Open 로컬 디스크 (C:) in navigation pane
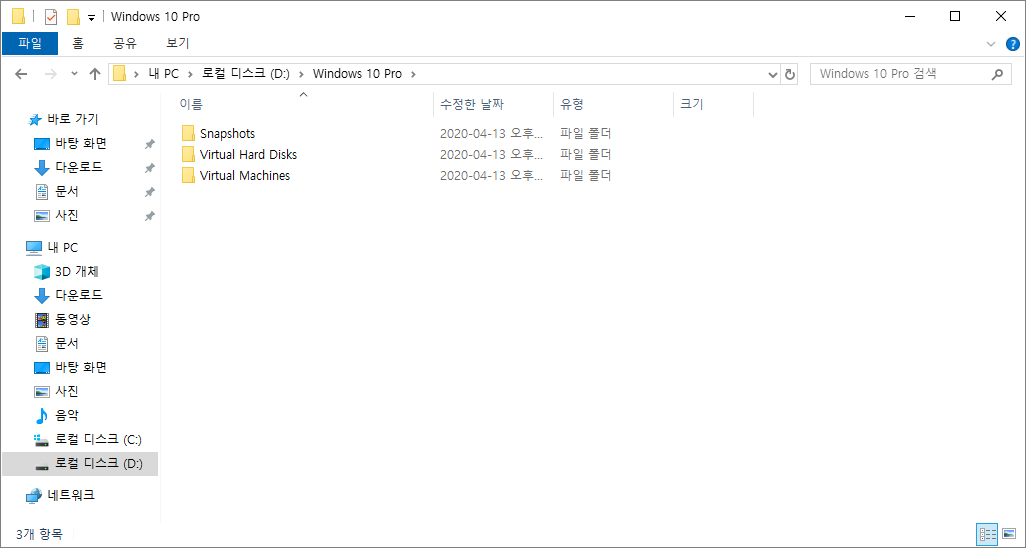 pyautogui.click(x=98, y=439)
